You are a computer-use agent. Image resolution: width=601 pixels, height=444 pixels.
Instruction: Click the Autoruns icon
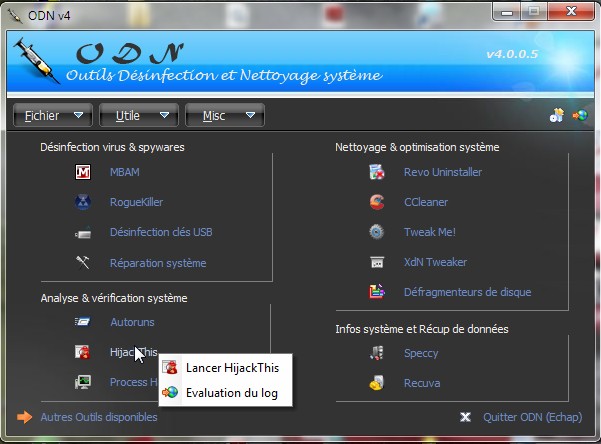point(83,322)
